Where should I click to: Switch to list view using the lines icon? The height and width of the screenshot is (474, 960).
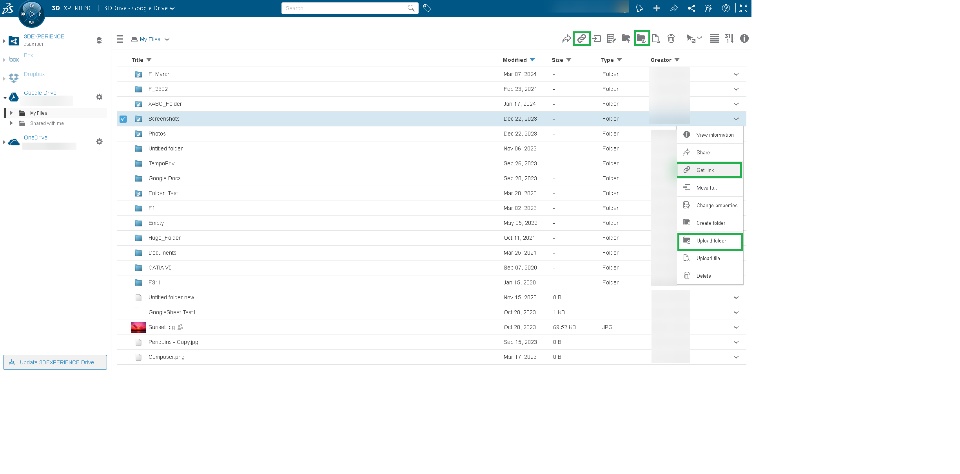(714, 39)
